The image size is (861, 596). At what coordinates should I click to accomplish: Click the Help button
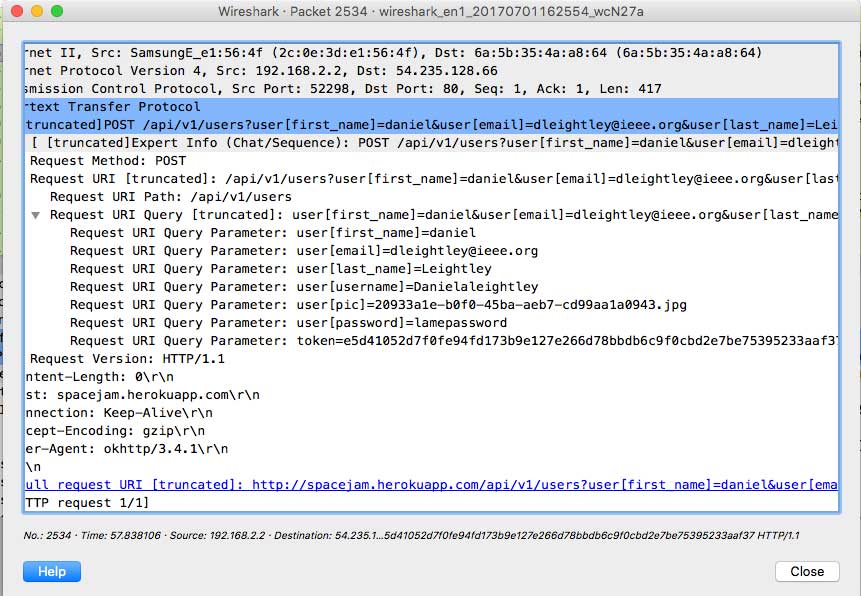(x=52, y=571)
